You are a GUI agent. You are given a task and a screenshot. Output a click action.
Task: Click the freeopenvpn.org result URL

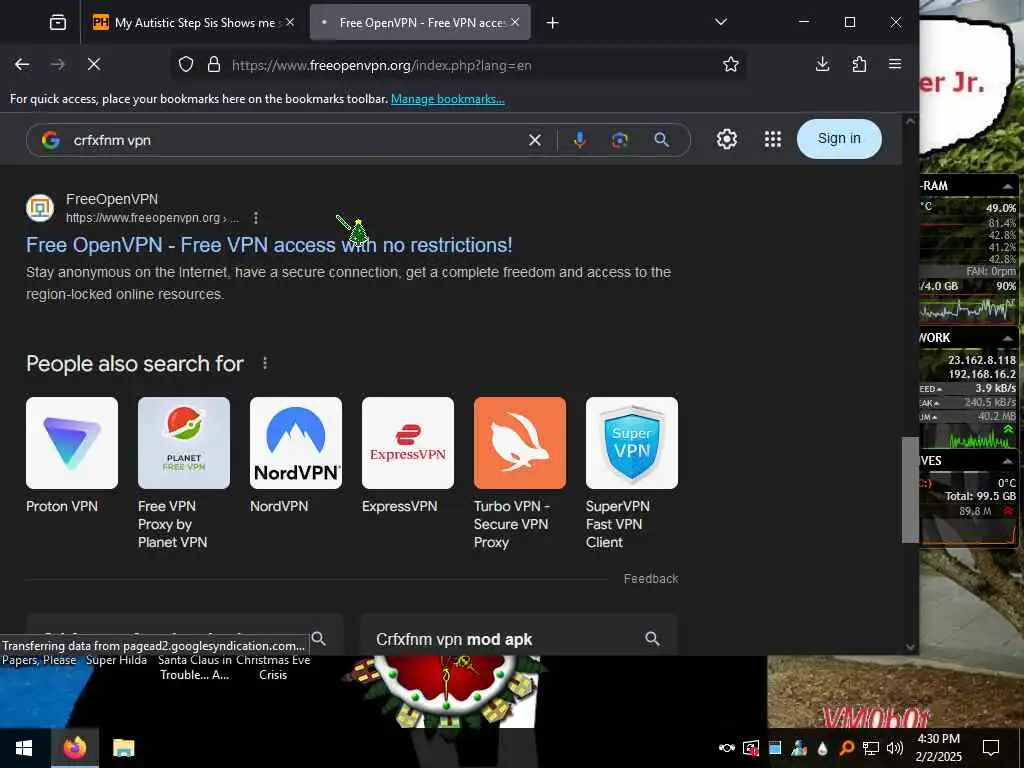click(x=152, y=218)
